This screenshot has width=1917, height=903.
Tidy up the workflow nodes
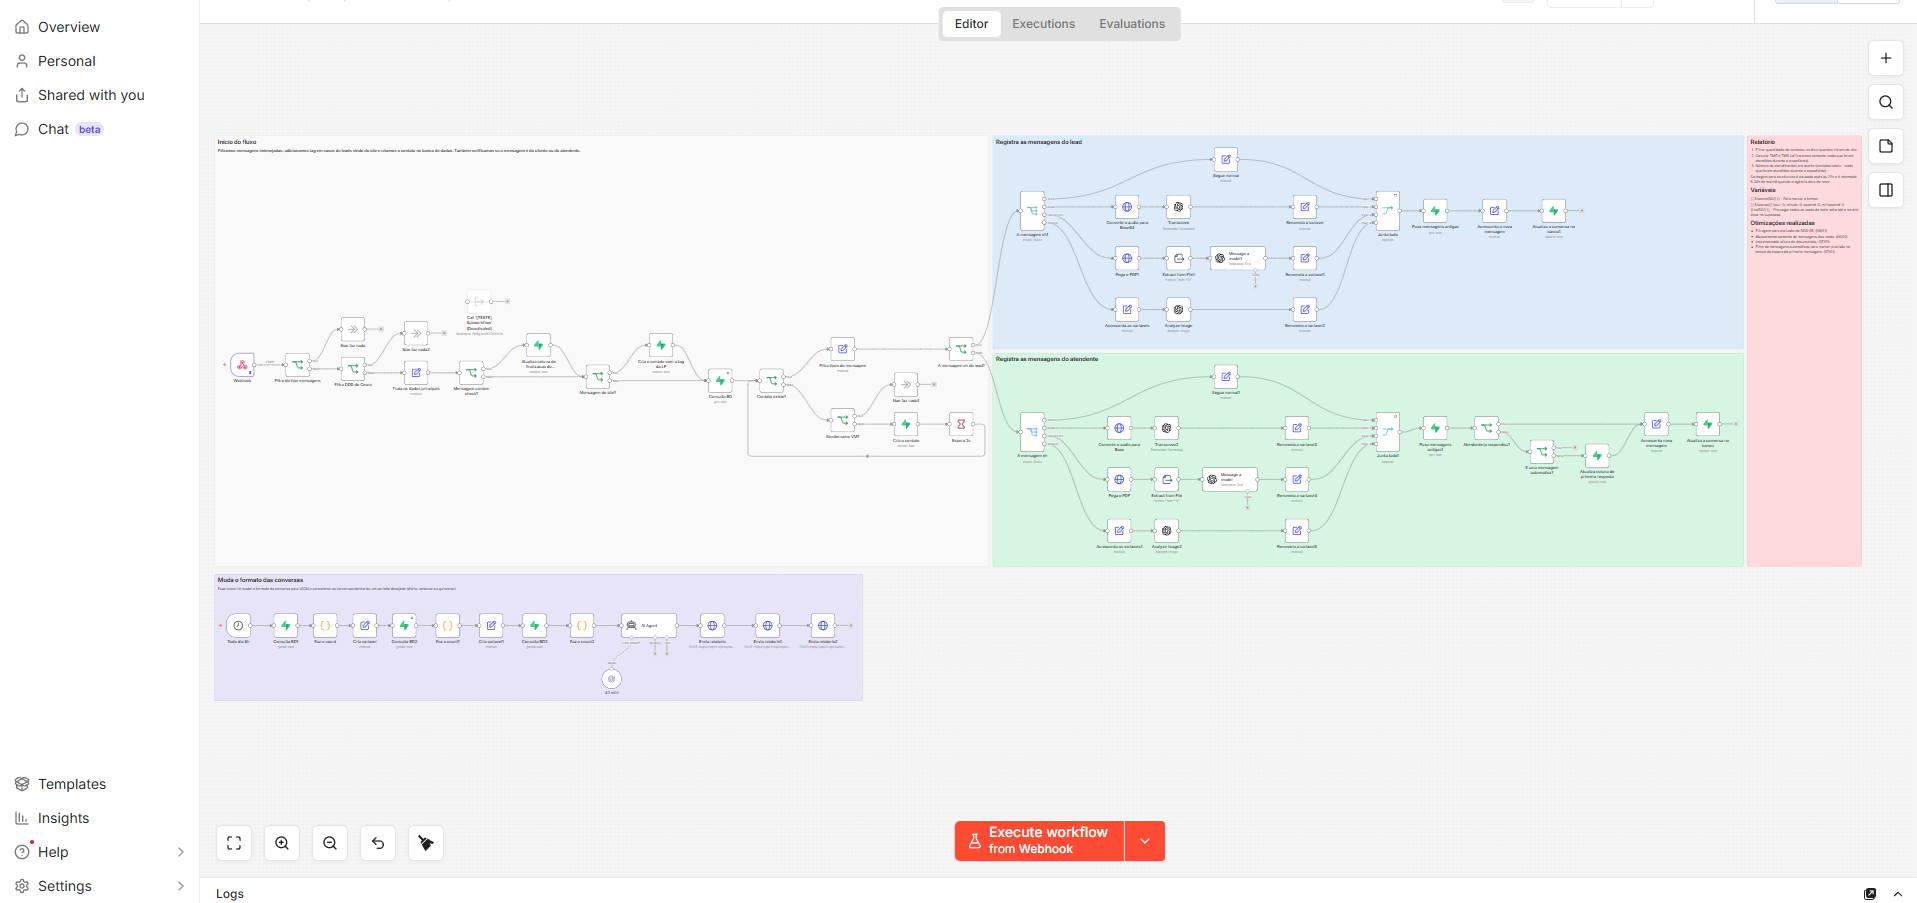pyautogui.click(x=426, y=843)
